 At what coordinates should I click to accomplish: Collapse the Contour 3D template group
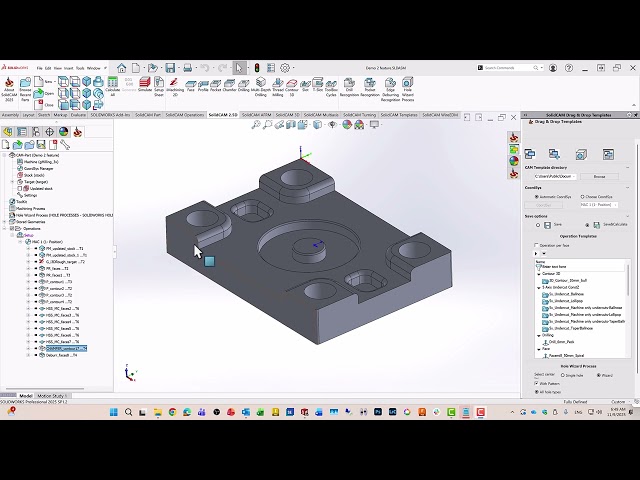tap(539, 274)
